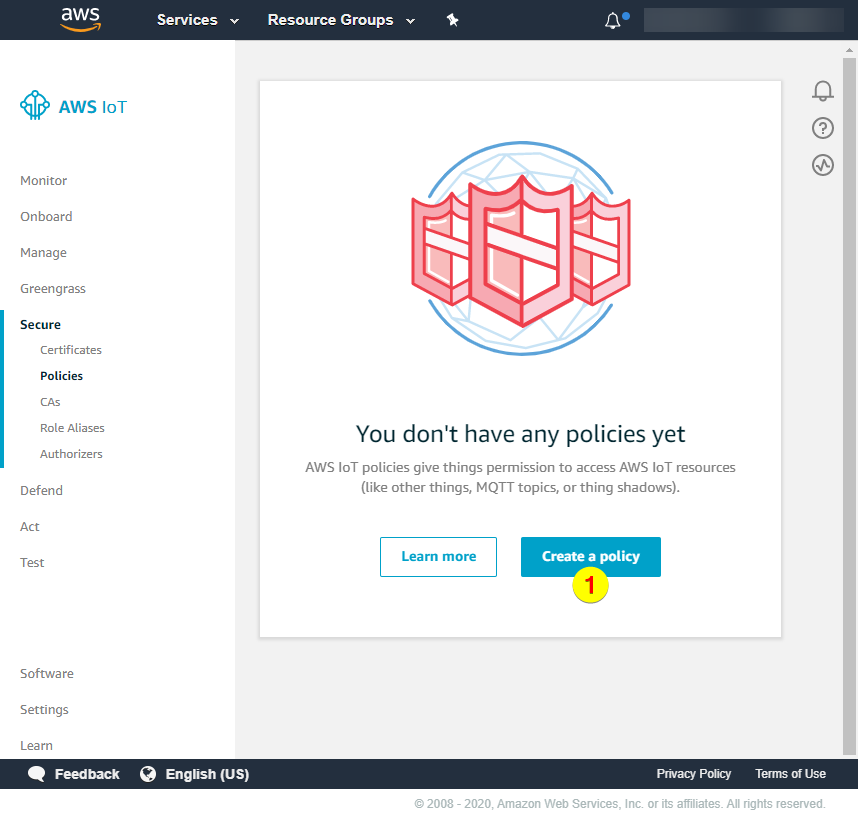The image size is (858, 819).
Task: Click the health status icon in right sidebar
Action: (x=822, y=165)
